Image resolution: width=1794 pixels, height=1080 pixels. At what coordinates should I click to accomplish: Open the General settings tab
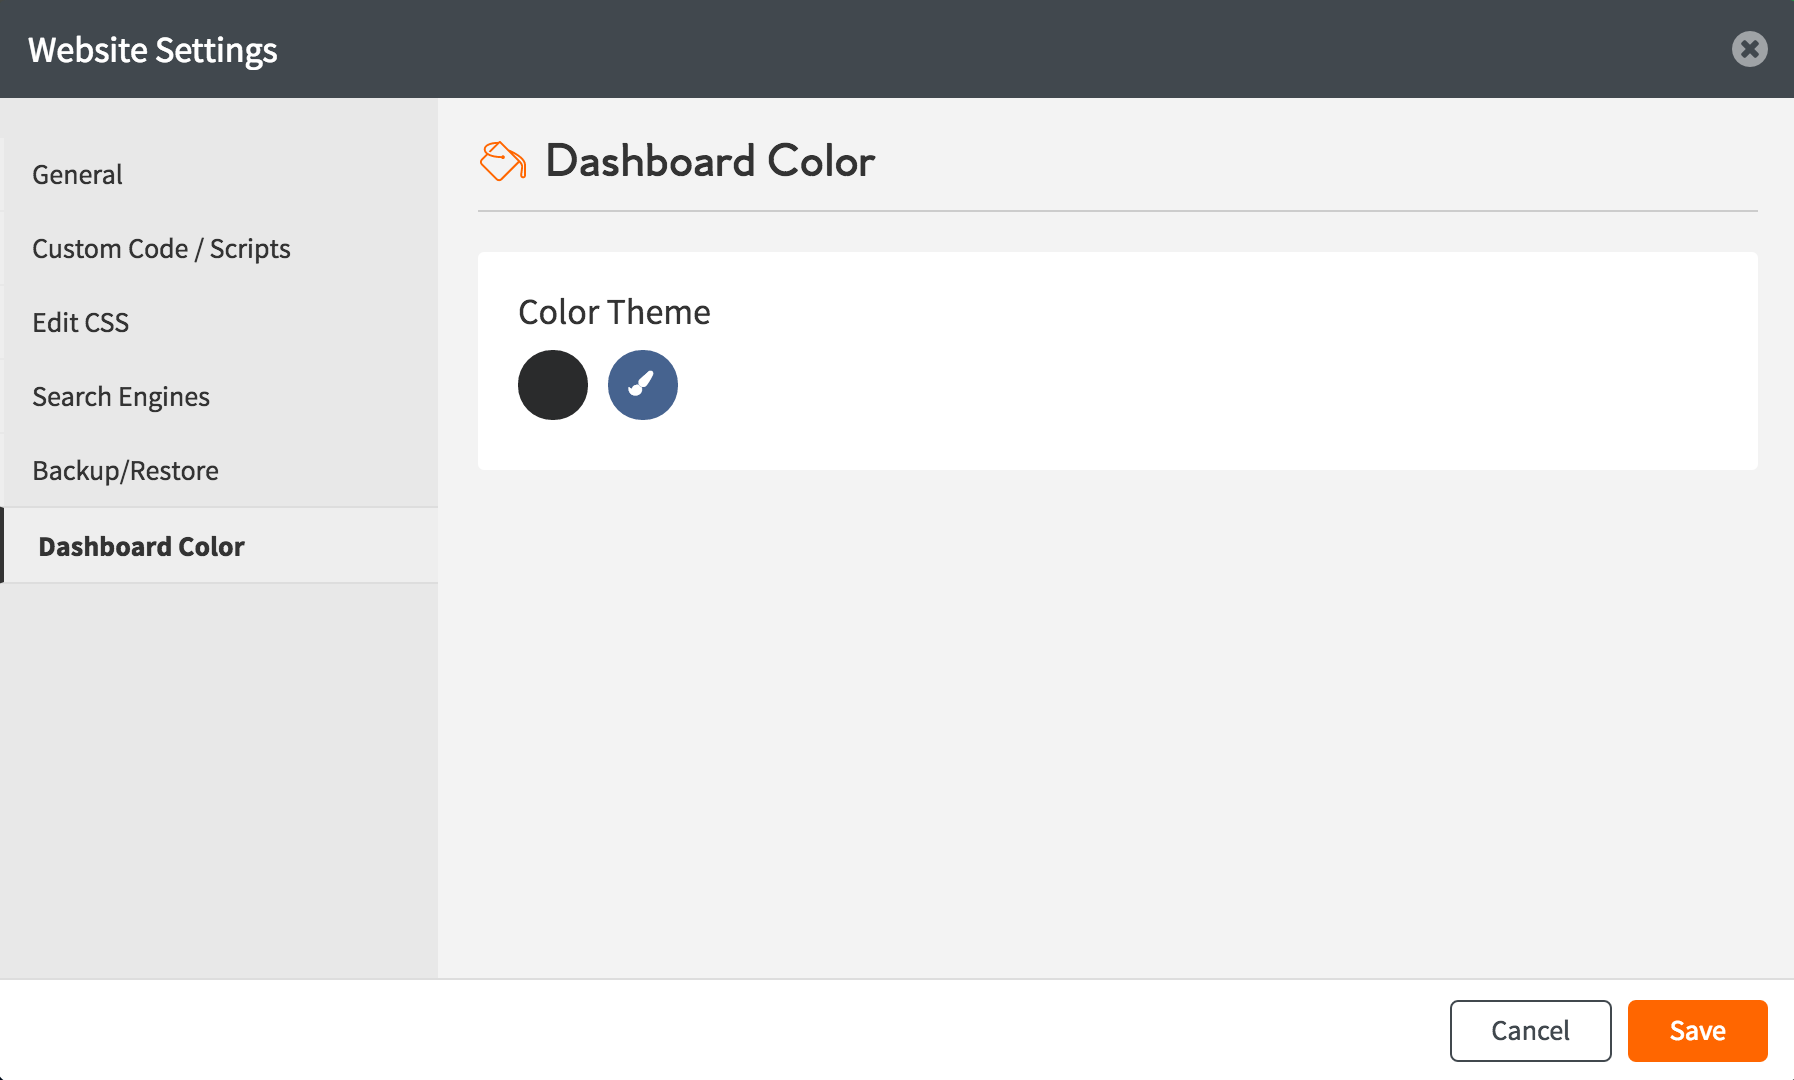[78, 175]
